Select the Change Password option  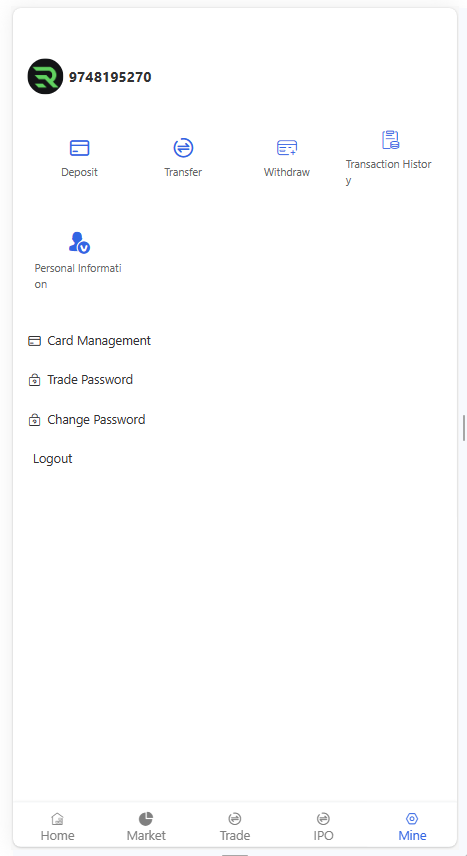[x=86, y=420]
